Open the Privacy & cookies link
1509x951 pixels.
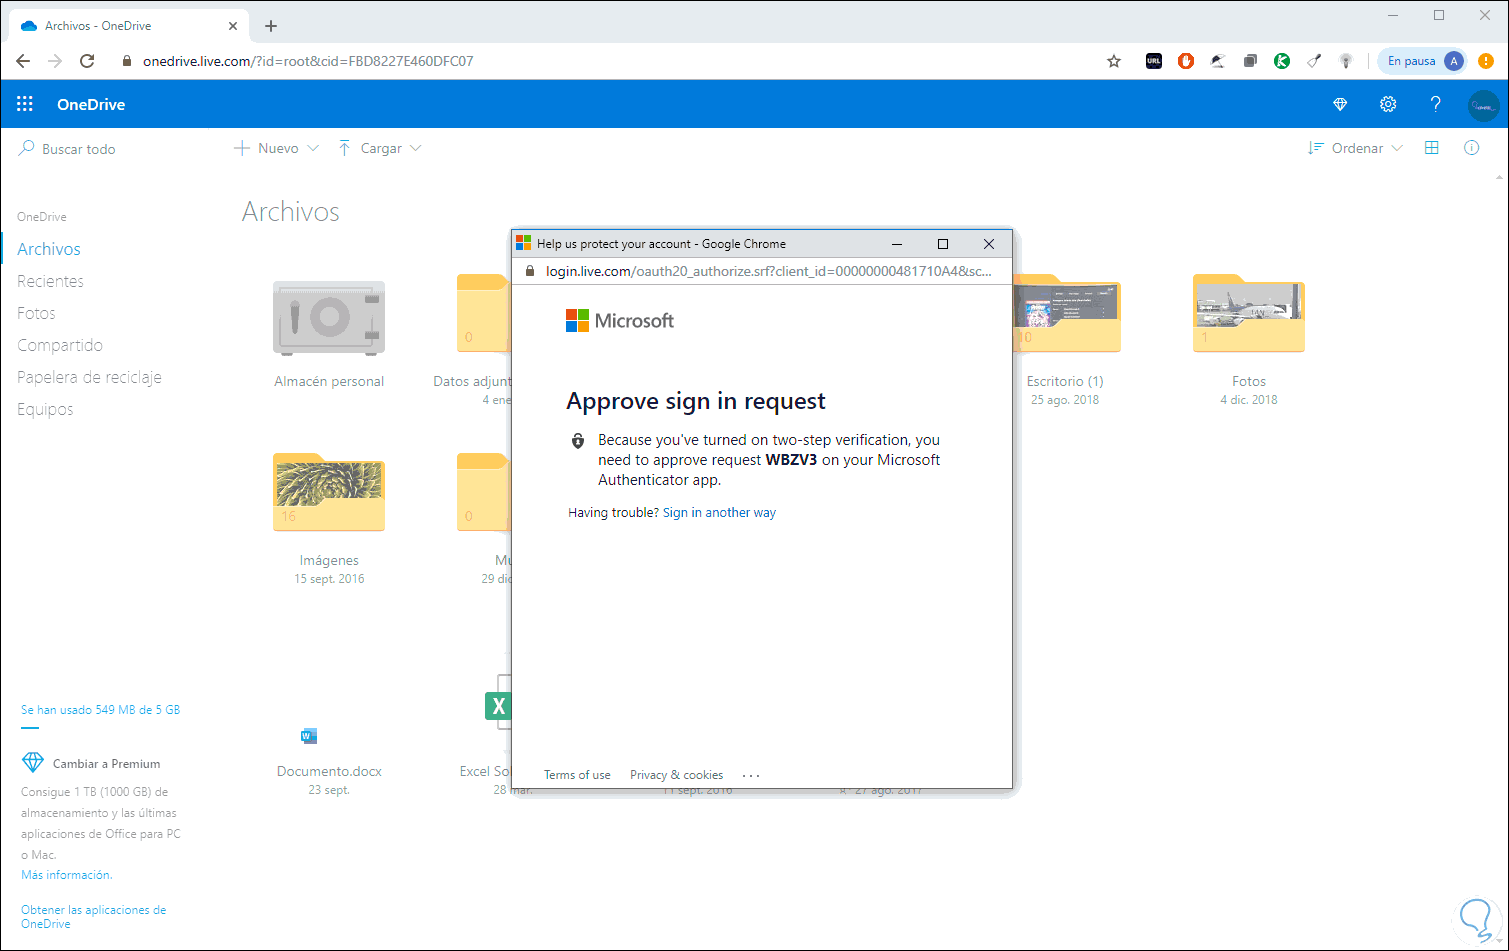coord(676,775)
